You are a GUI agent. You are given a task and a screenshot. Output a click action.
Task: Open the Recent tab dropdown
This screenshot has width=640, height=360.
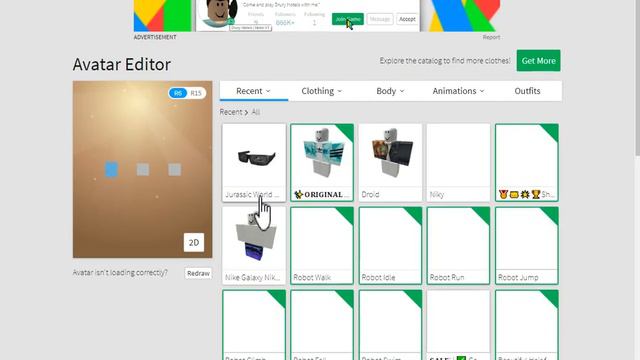click(253, 91)
